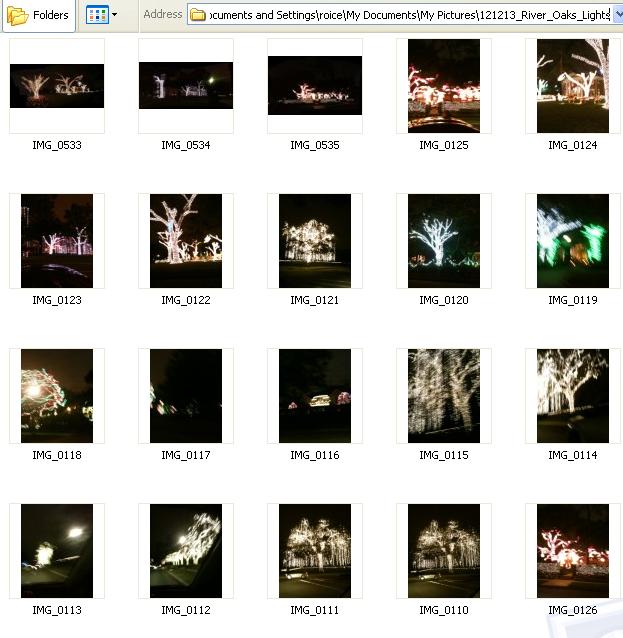Click the IMG_0113 file name
Viewport: 623px width, 638px height.
click(57, 610)
